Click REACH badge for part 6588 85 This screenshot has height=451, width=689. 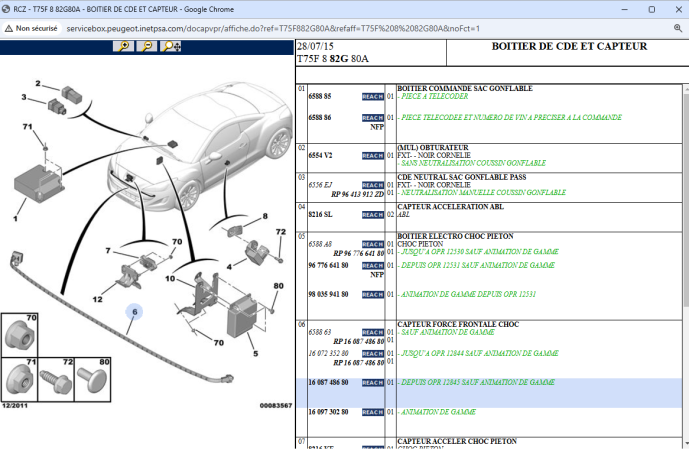[x=373, y=97]
